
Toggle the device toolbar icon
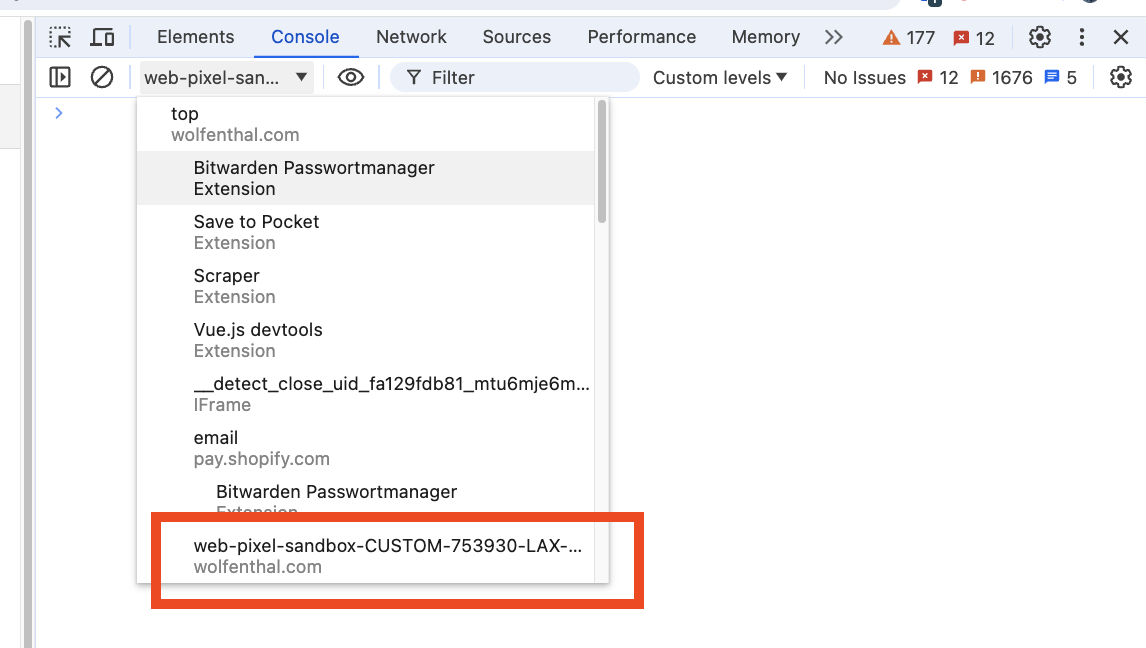pyautogui.click(x=102, y=38)
